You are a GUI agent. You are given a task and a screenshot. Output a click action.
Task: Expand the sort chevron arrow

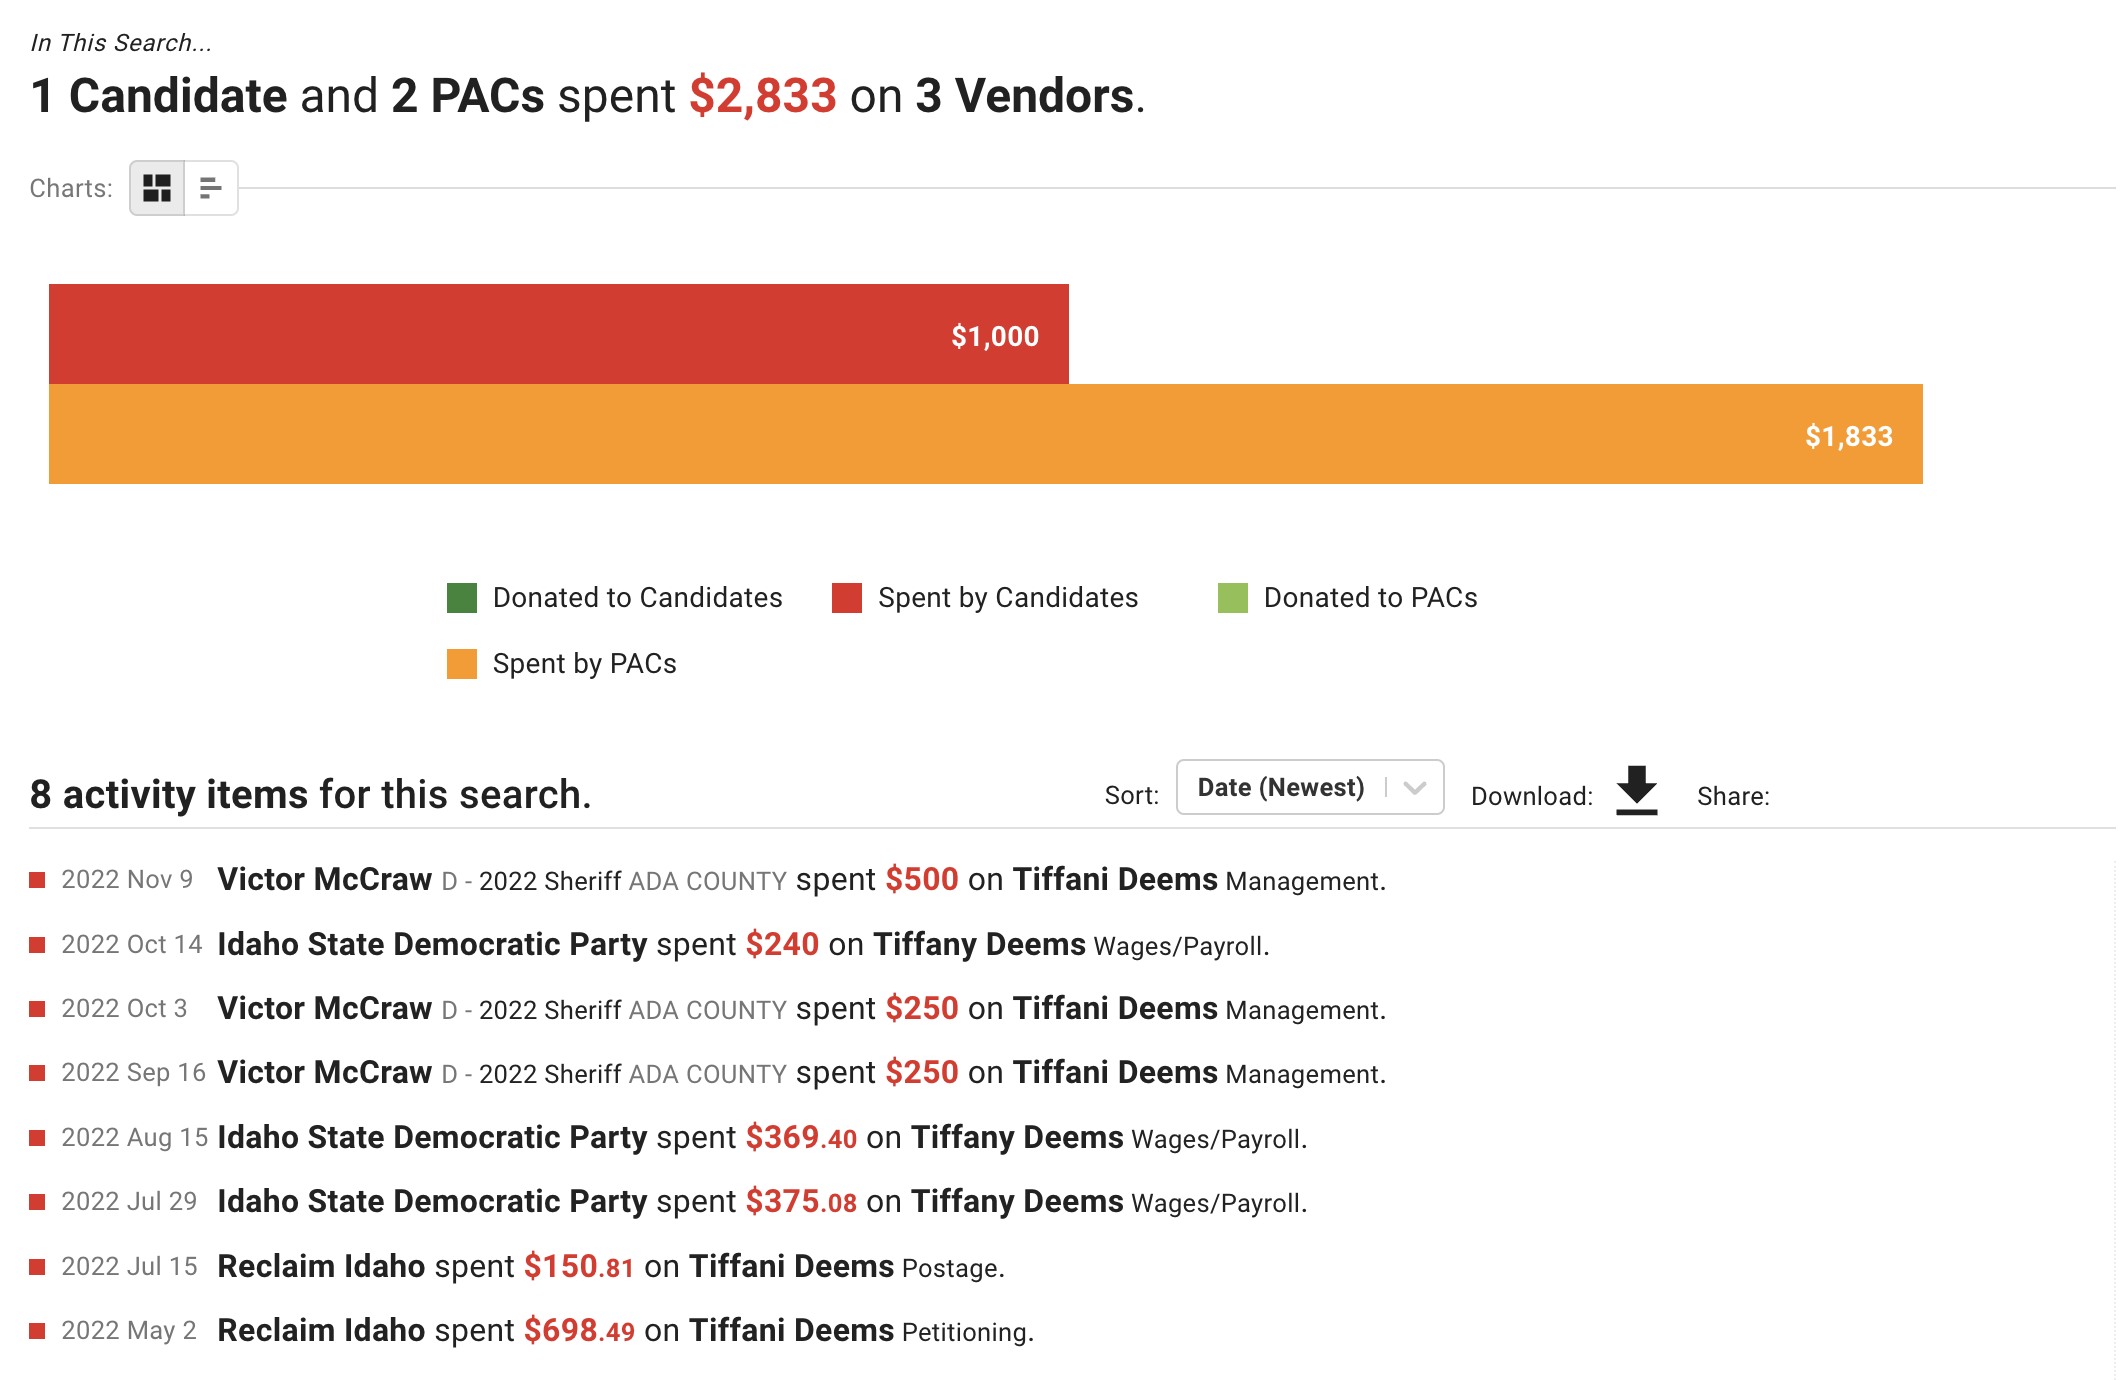click(1415, 788)
